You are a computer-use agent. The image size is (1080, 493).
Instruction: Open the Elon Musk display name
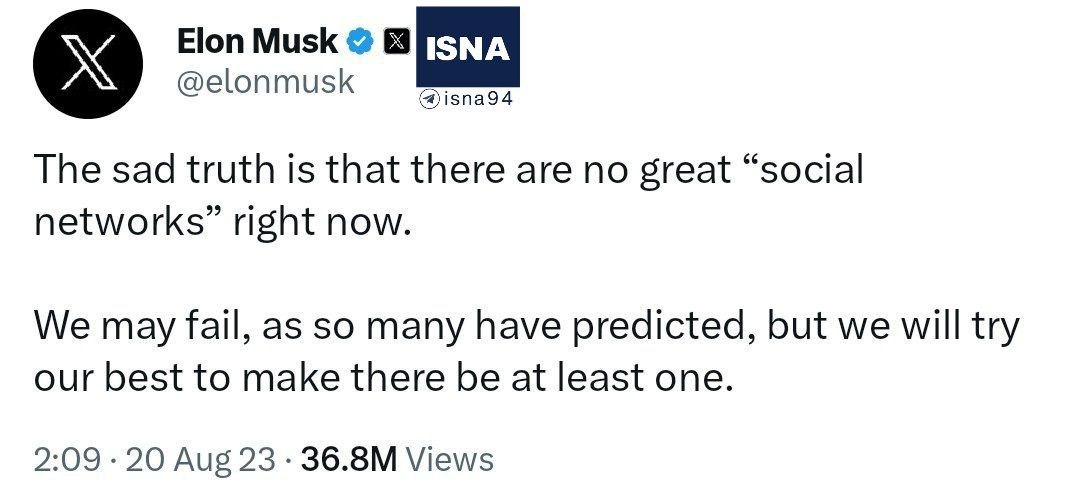pos(257,41)
